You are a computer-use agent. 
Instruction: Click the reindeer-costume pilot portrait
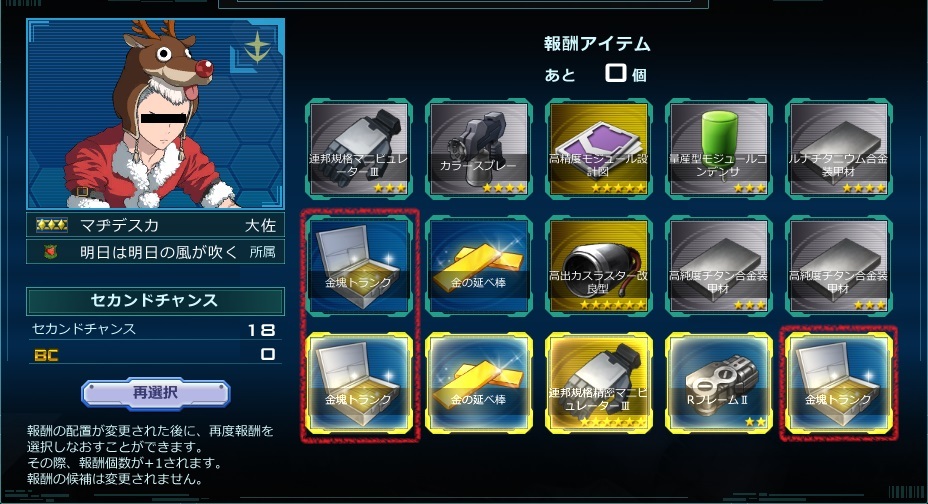(155, 114)
